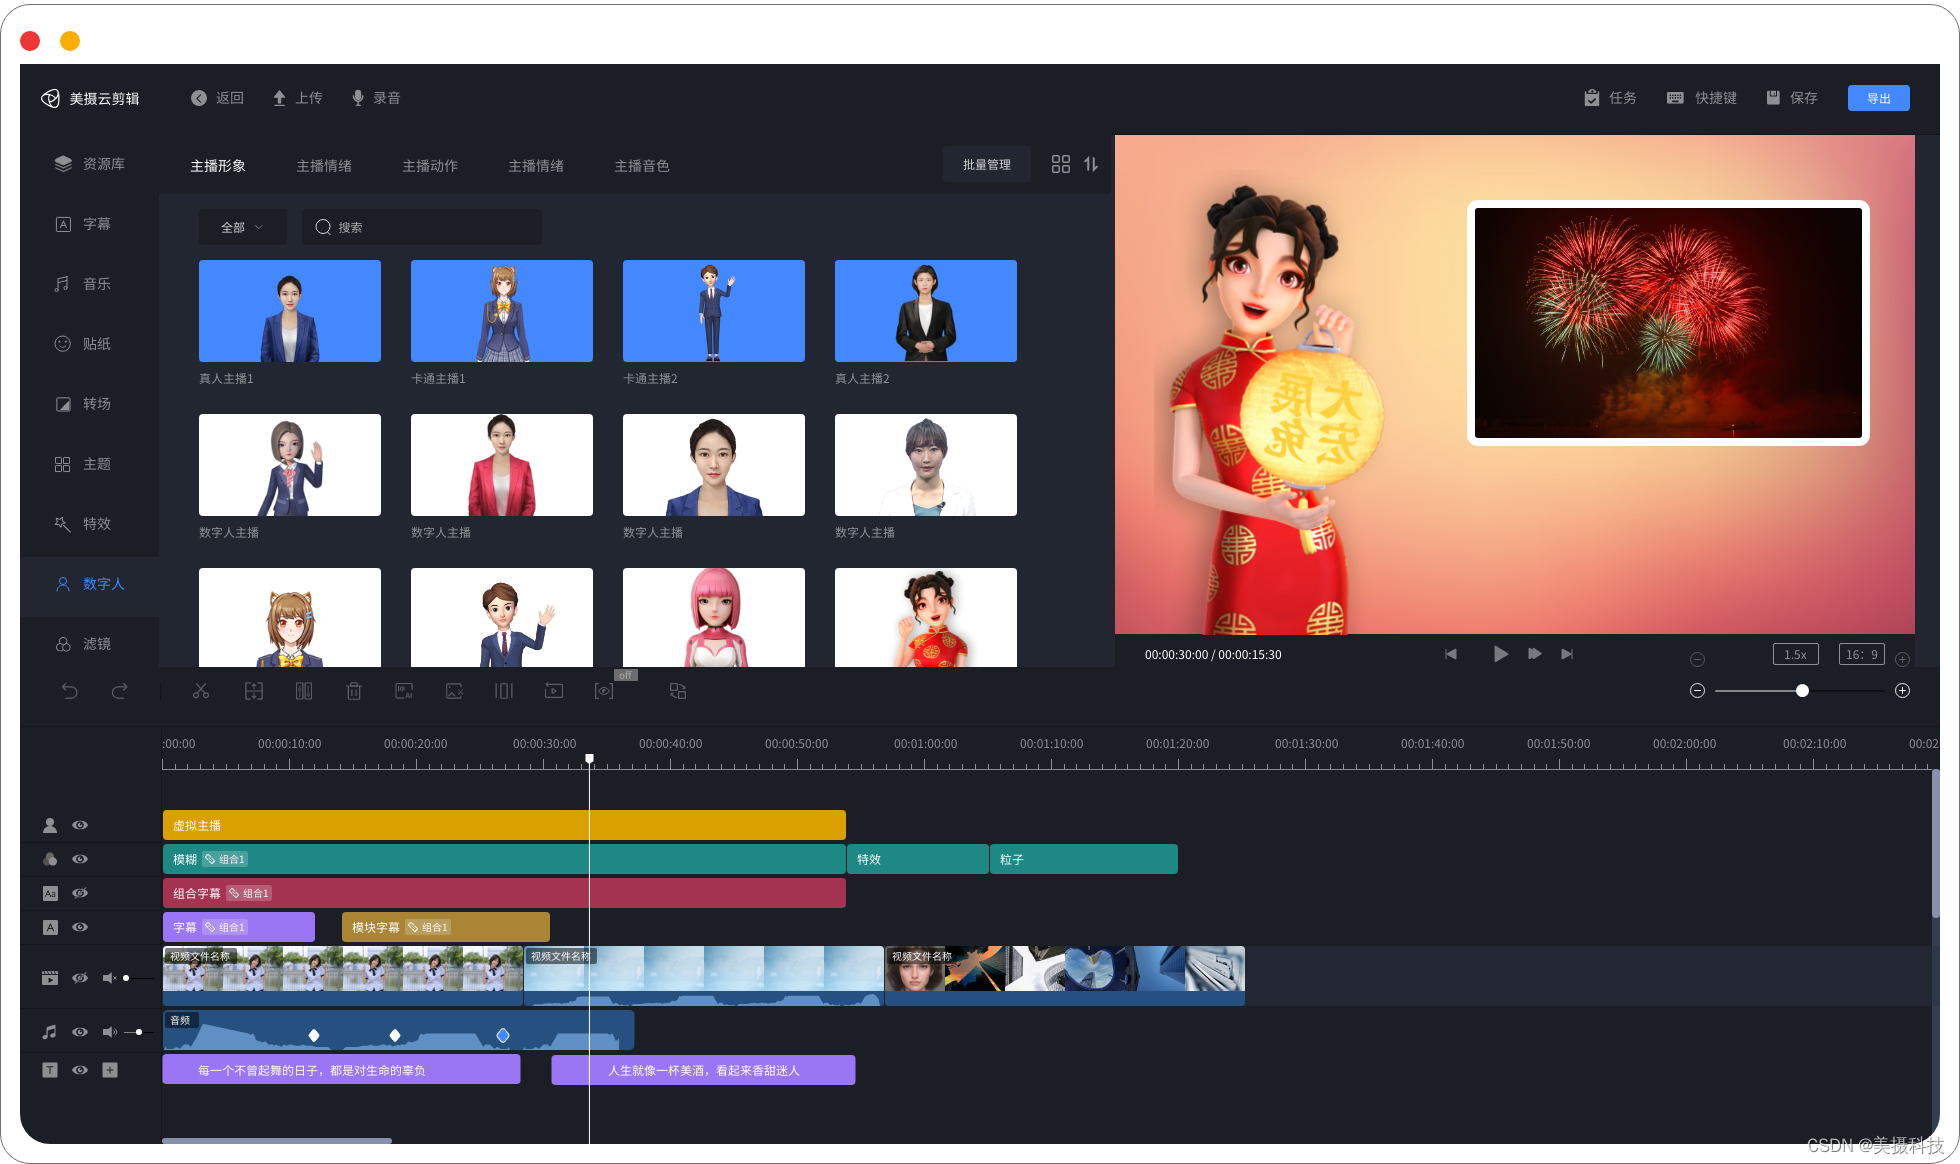Click the redo arrow icon
1960x1164 pixels.
(x=119, y=691)
